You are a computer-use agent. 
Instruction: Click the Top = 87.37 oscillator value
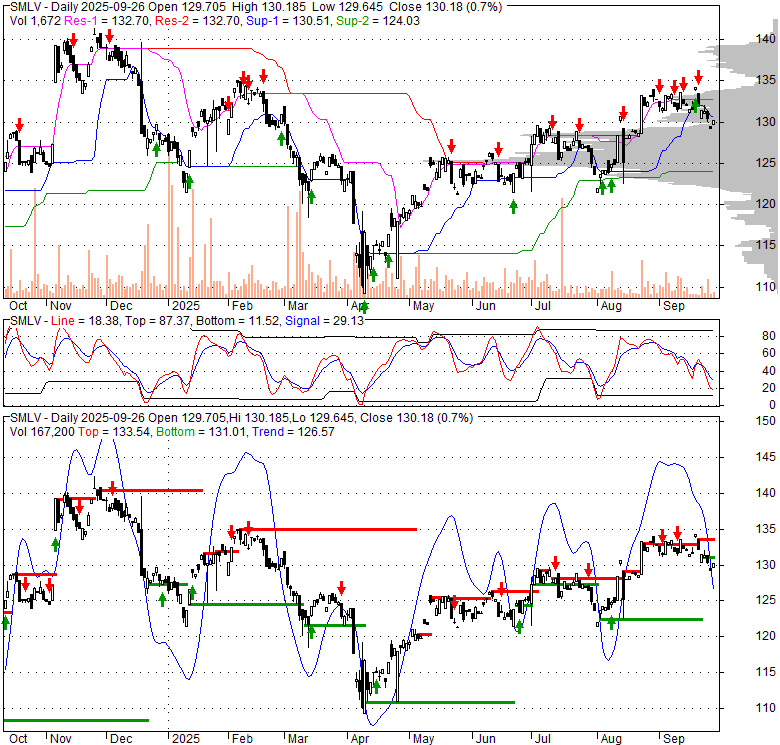pyautogui.click(x=157, y=321)
